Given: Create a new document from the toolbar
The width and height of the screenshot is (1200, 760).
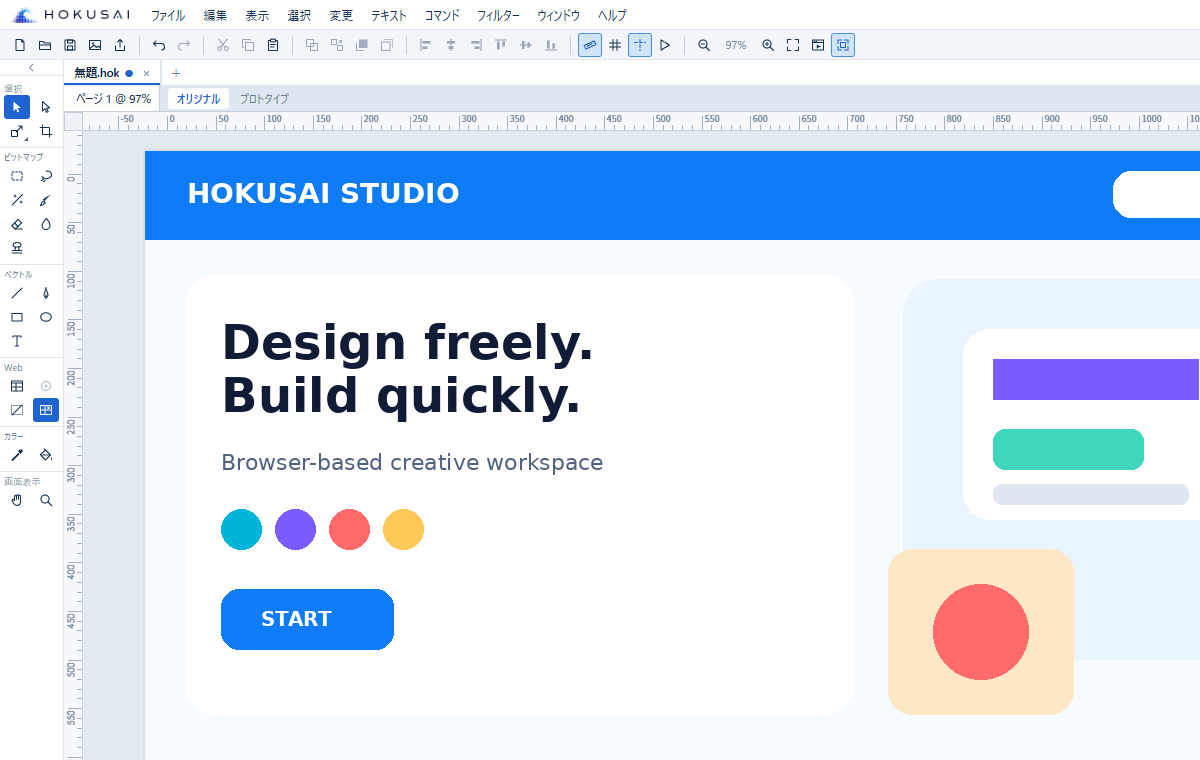Looking at the screenshot, I should coord(20,45).
